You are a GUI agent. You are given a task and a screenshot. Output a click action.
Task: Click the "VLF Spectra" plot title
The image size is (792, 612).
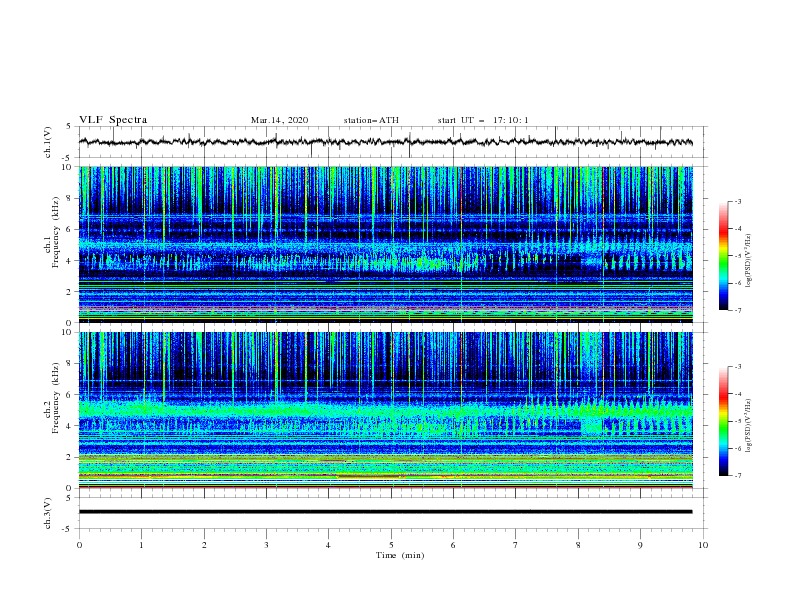click(x=113, y=120)
